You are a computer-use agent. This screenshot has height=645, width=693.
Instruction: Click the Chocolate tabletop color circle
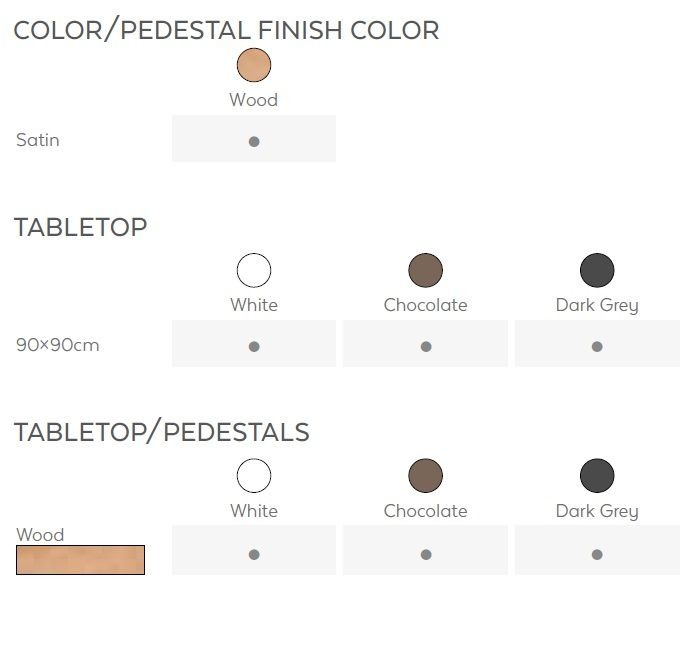point(425,270)
